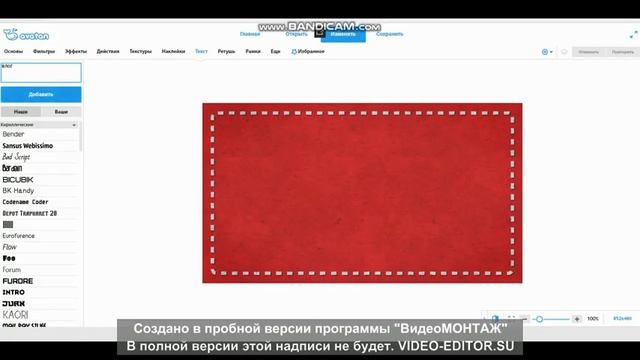
Task: Switch to the Наши fonts tab
Action: tap(21, 111)
